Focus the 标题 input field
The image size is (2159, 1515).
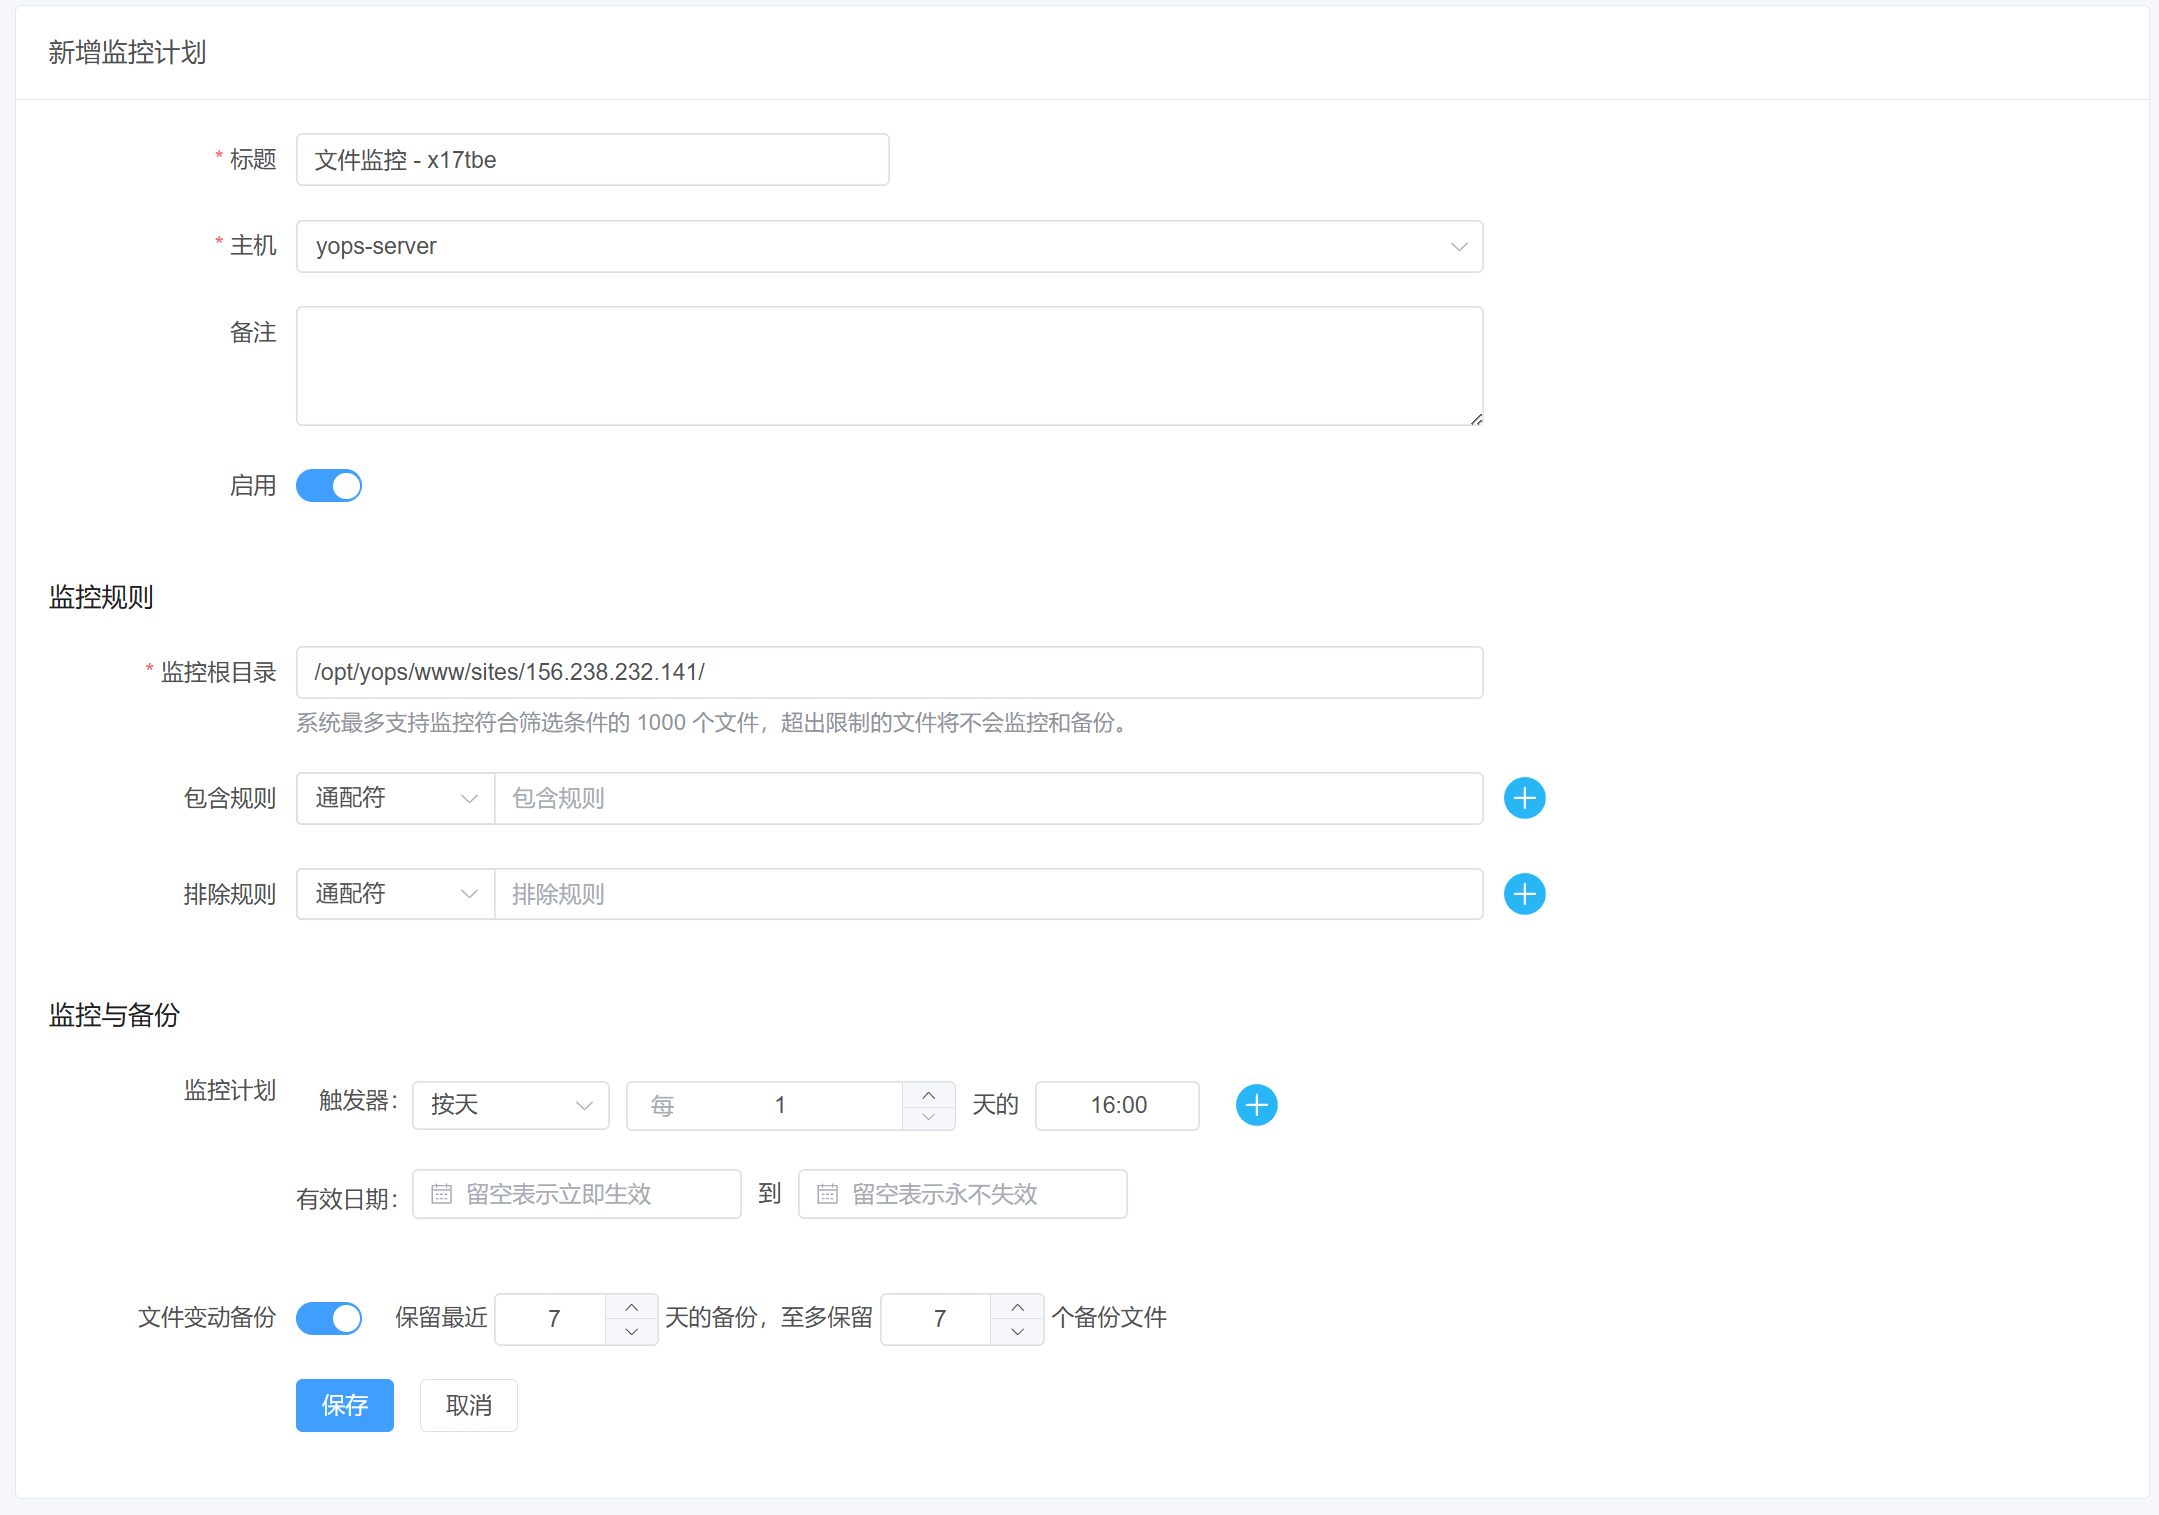pyautogui.click(x=592, y=160)
